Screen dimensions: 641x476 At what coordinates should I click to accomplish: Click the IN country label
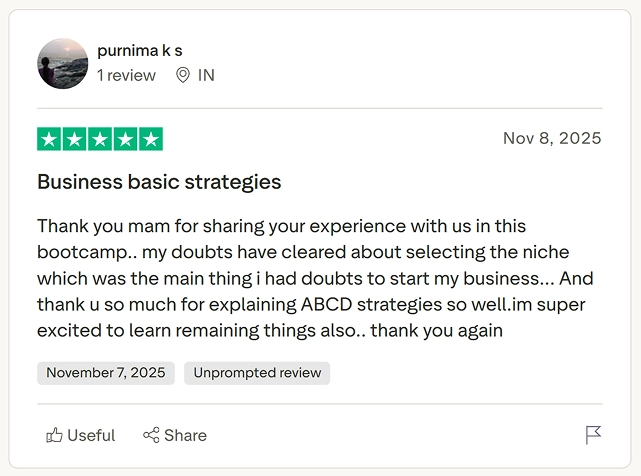click(x=206, y=75)
